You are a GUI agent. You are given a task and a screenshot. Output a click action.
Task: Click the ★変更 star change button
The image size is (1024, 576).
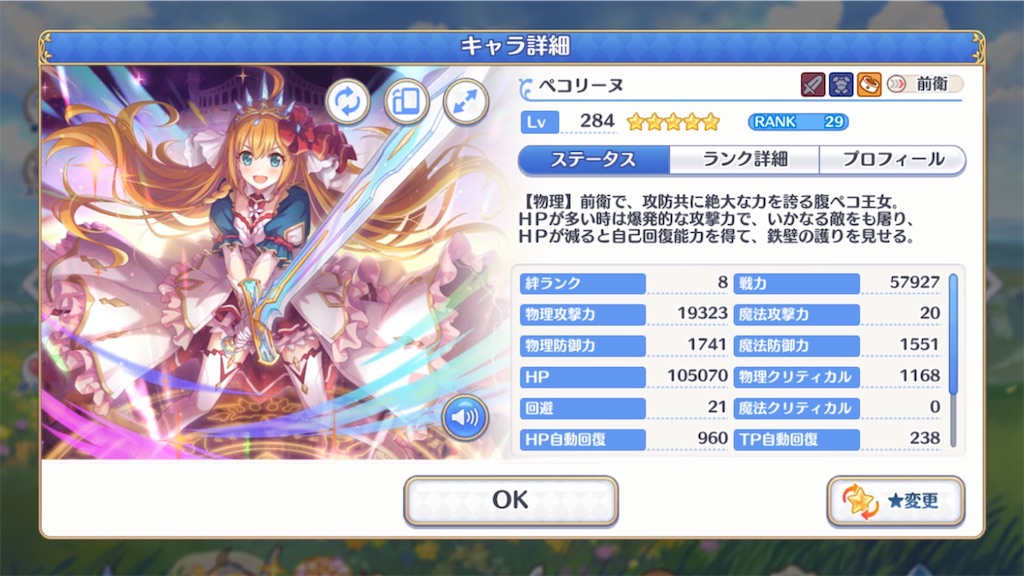895,501
